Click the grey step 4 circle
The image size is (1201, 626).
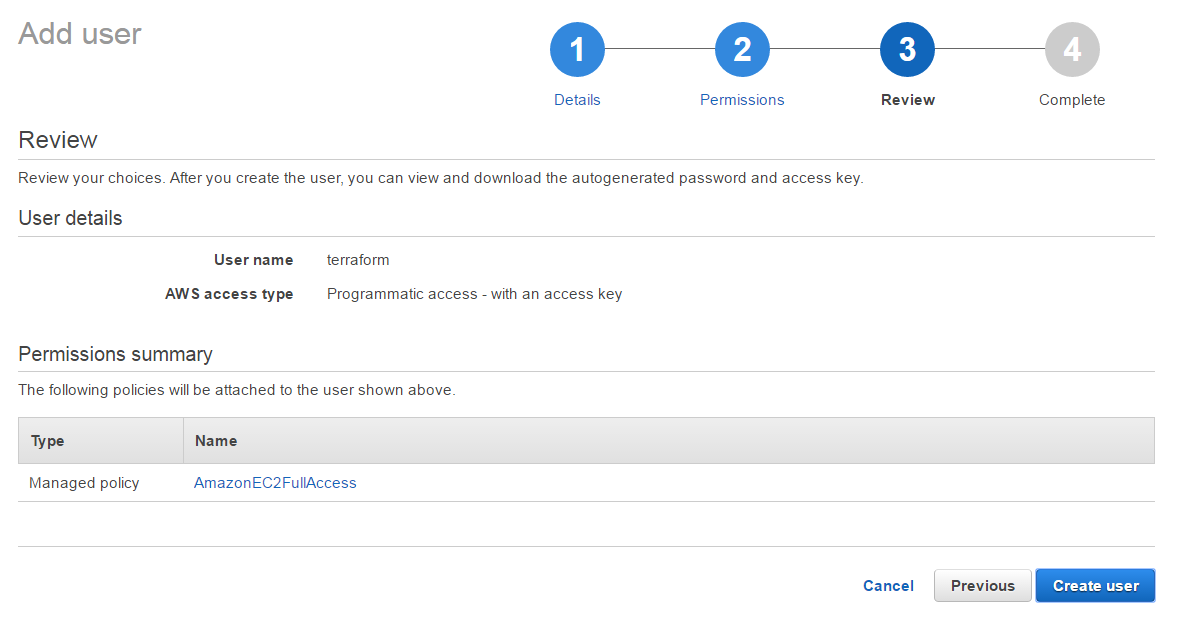coord(1072,49)
